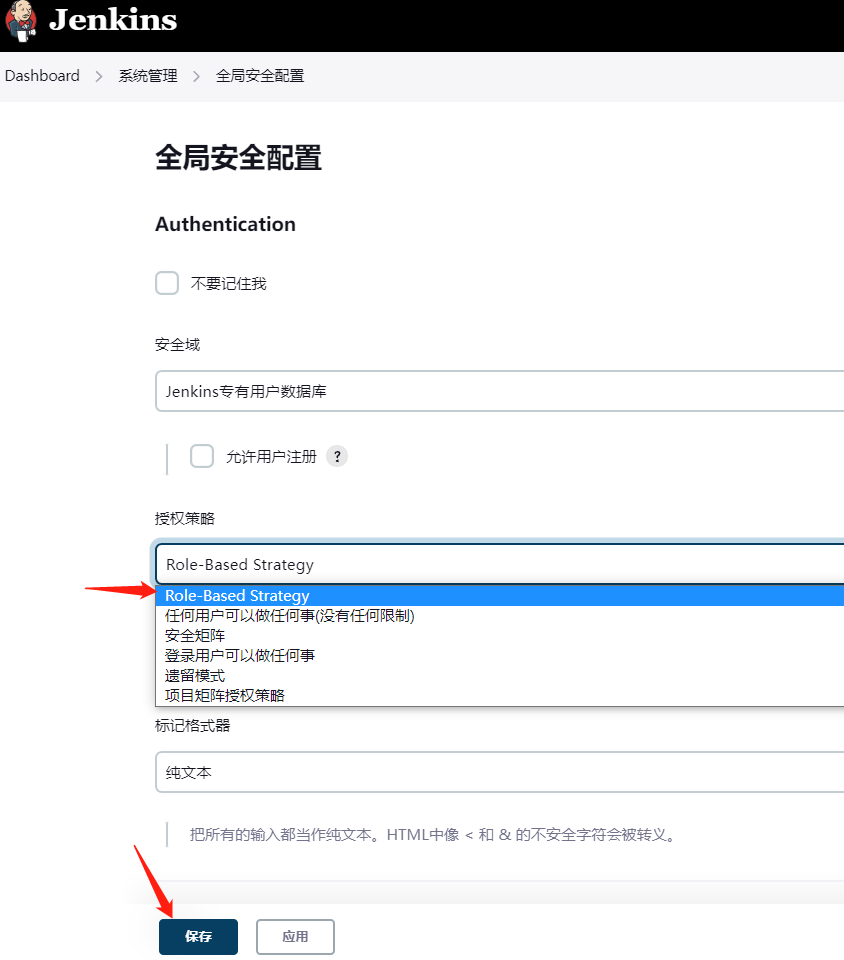This screenshot has width=844, height=960.
Task: Click the Jenkins butler mascot icon
Action: point(21,22)
